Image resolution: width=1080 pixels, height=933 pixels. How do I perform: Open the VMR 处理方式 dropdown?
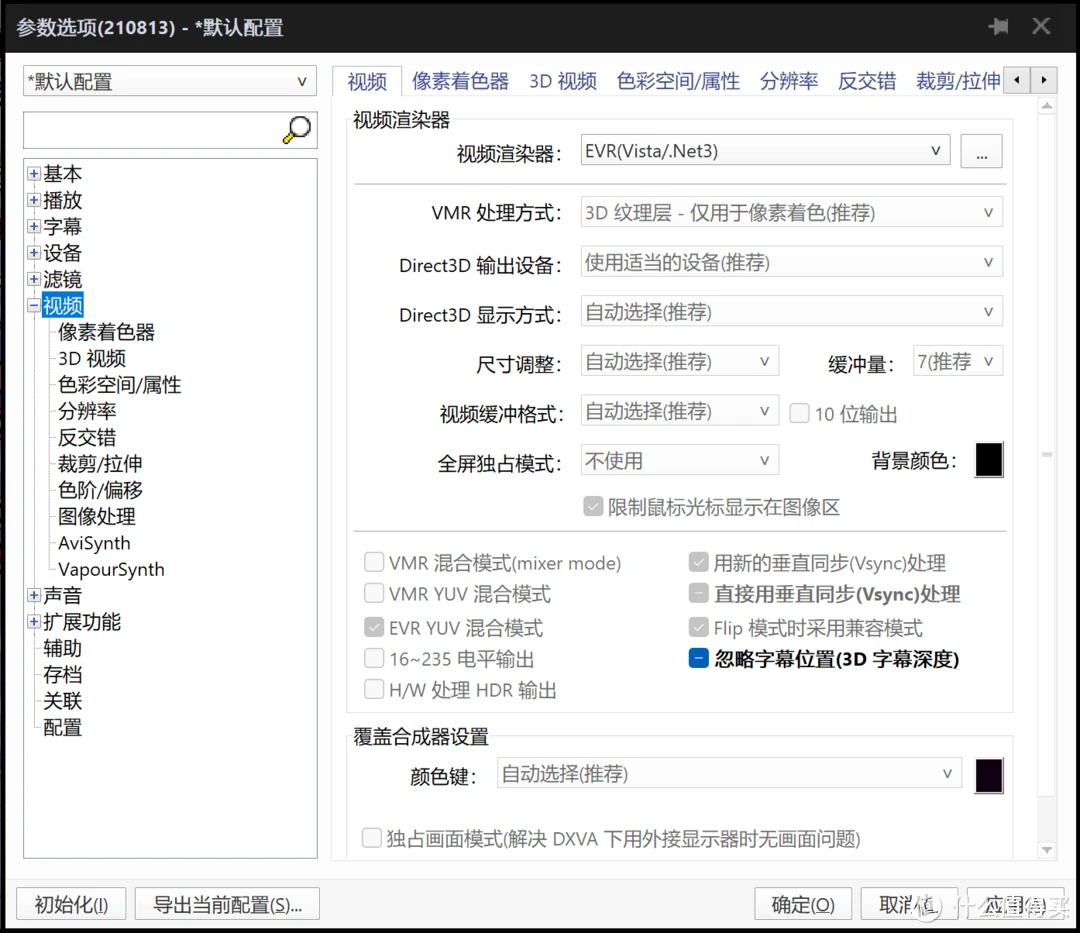791,213
